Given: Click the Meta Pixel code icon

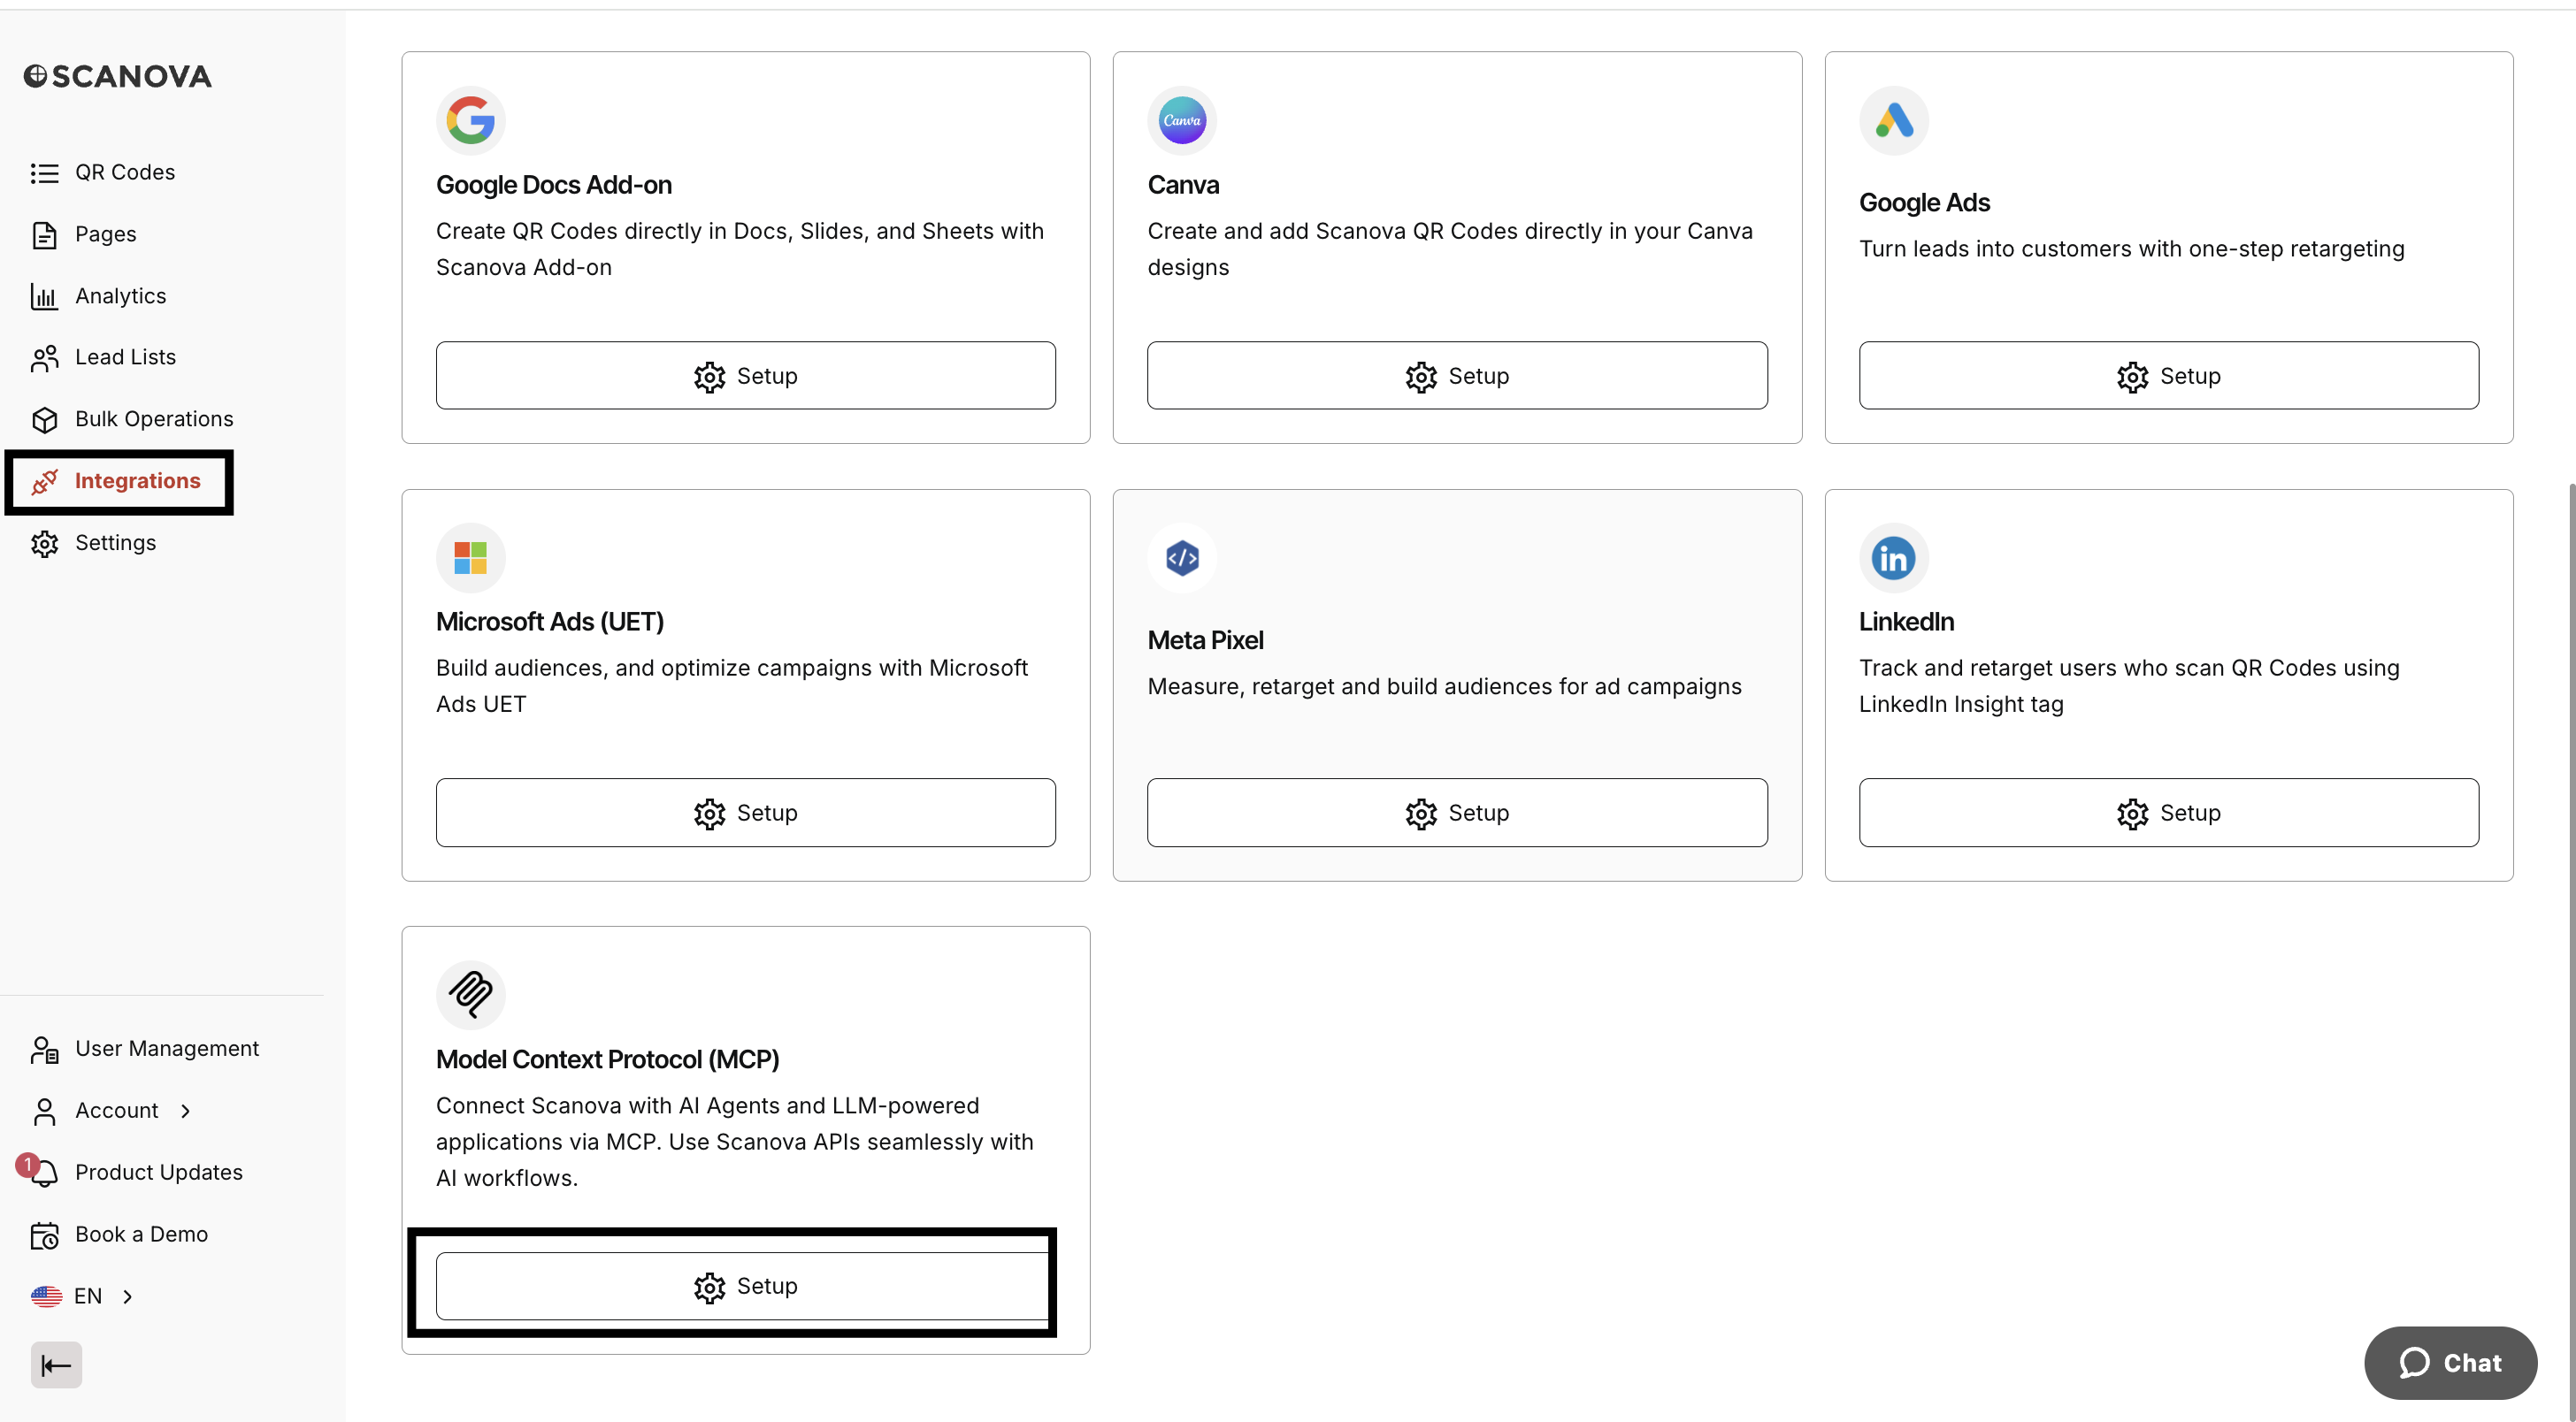Looking at the screenshot, I should pos(1182,558).
